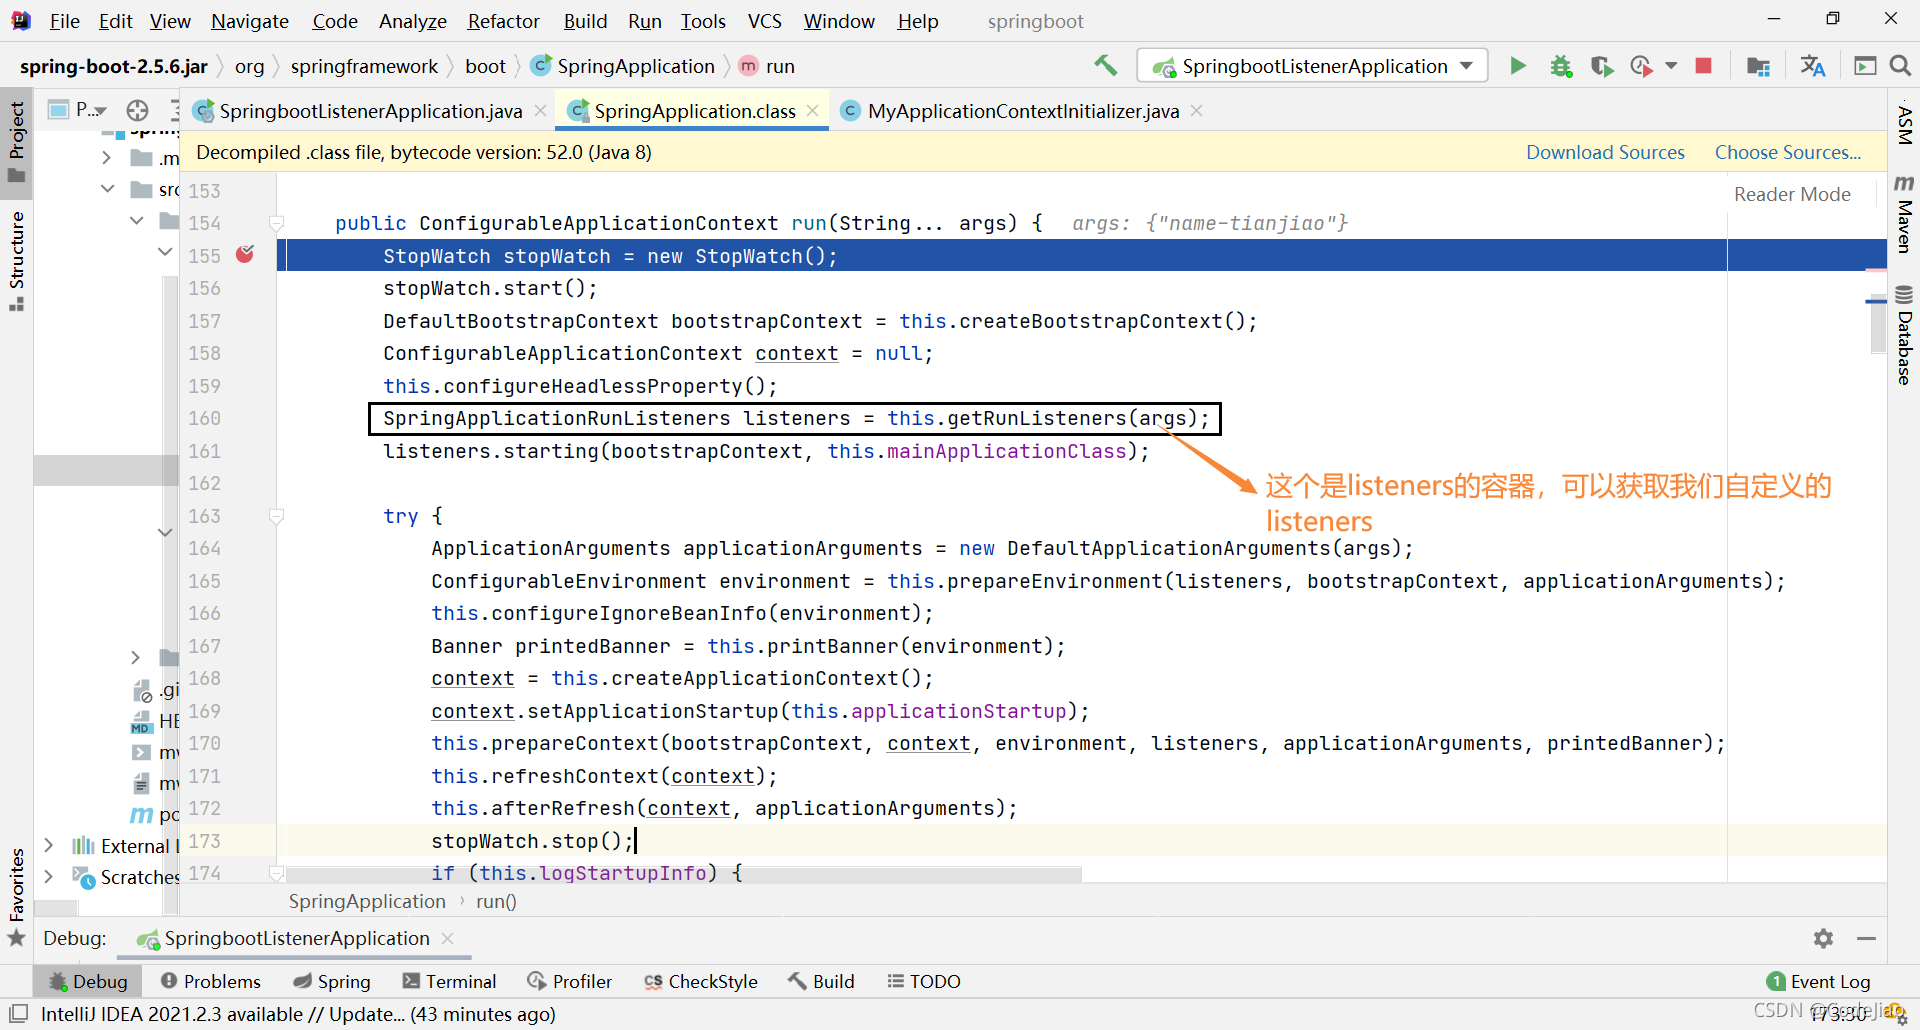Expand External Libraries node
1920x1030 pixels.
click(x=48, y=846)
